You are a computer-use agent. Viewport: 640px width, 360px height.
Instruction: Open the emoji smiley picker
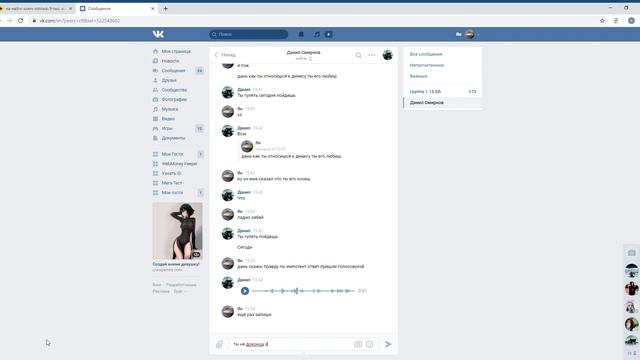tap(369, 344)
